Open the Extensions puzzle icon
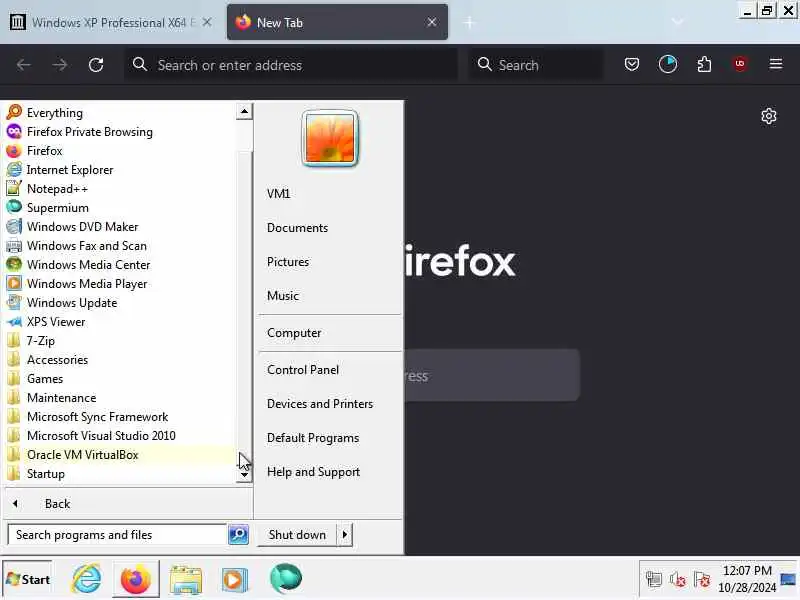The image size is (800, 600). [x=704, y=64]
